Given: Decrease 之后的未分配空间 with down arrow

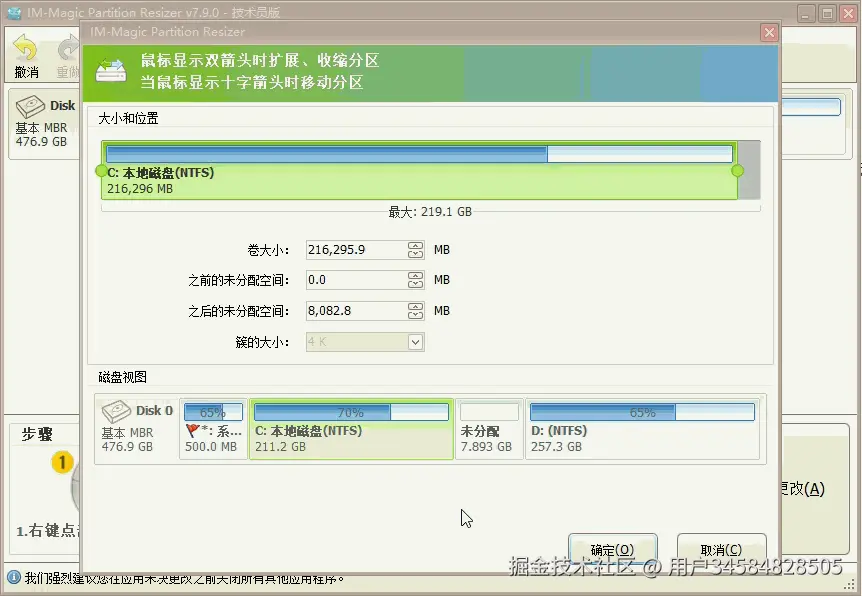Looking at the screenshot, I should pyautogui.click(x=416, y=315).
